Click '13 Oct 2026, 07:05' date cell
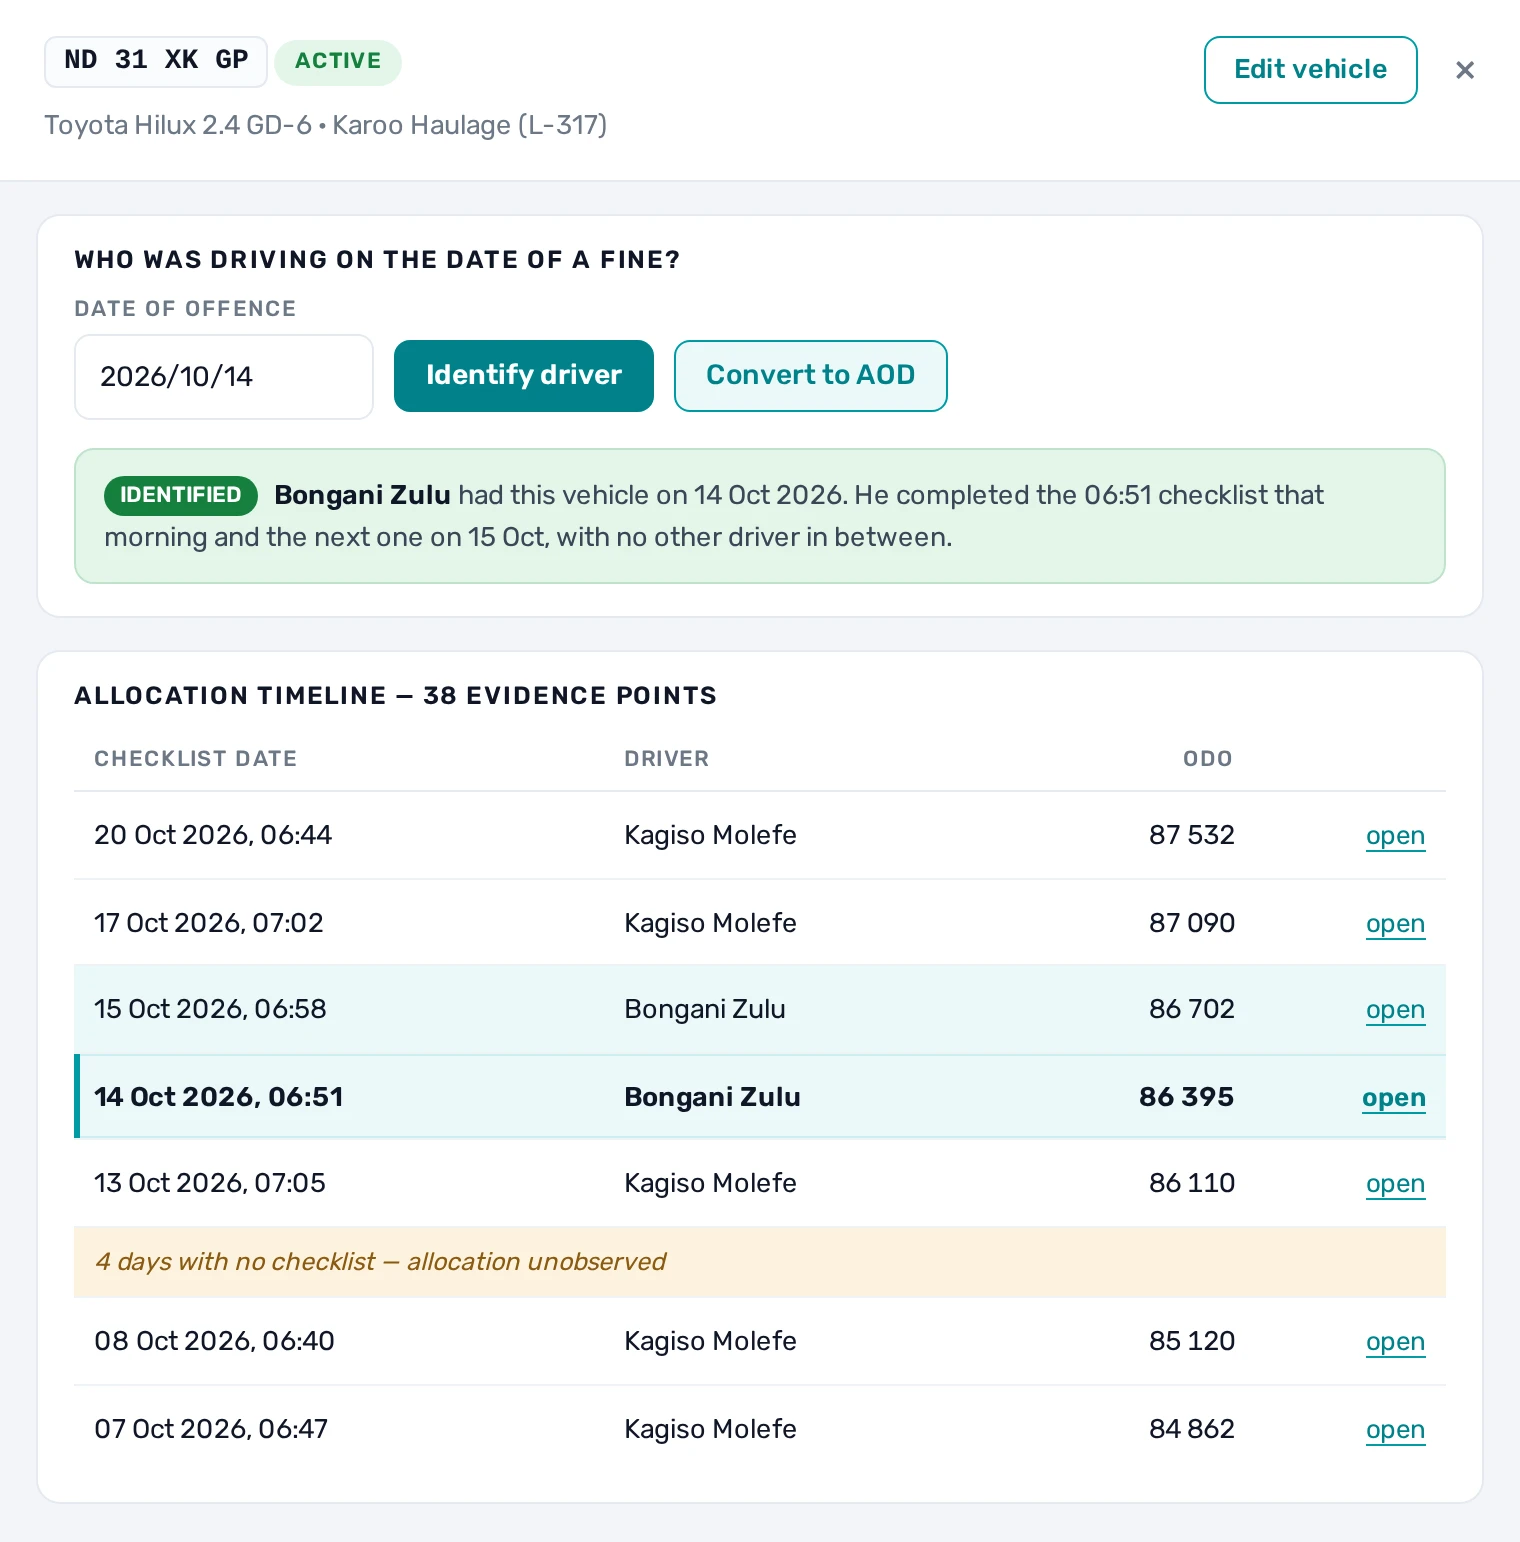This screenshot has width=1520, height=1542. click(x=210, y=1183)
